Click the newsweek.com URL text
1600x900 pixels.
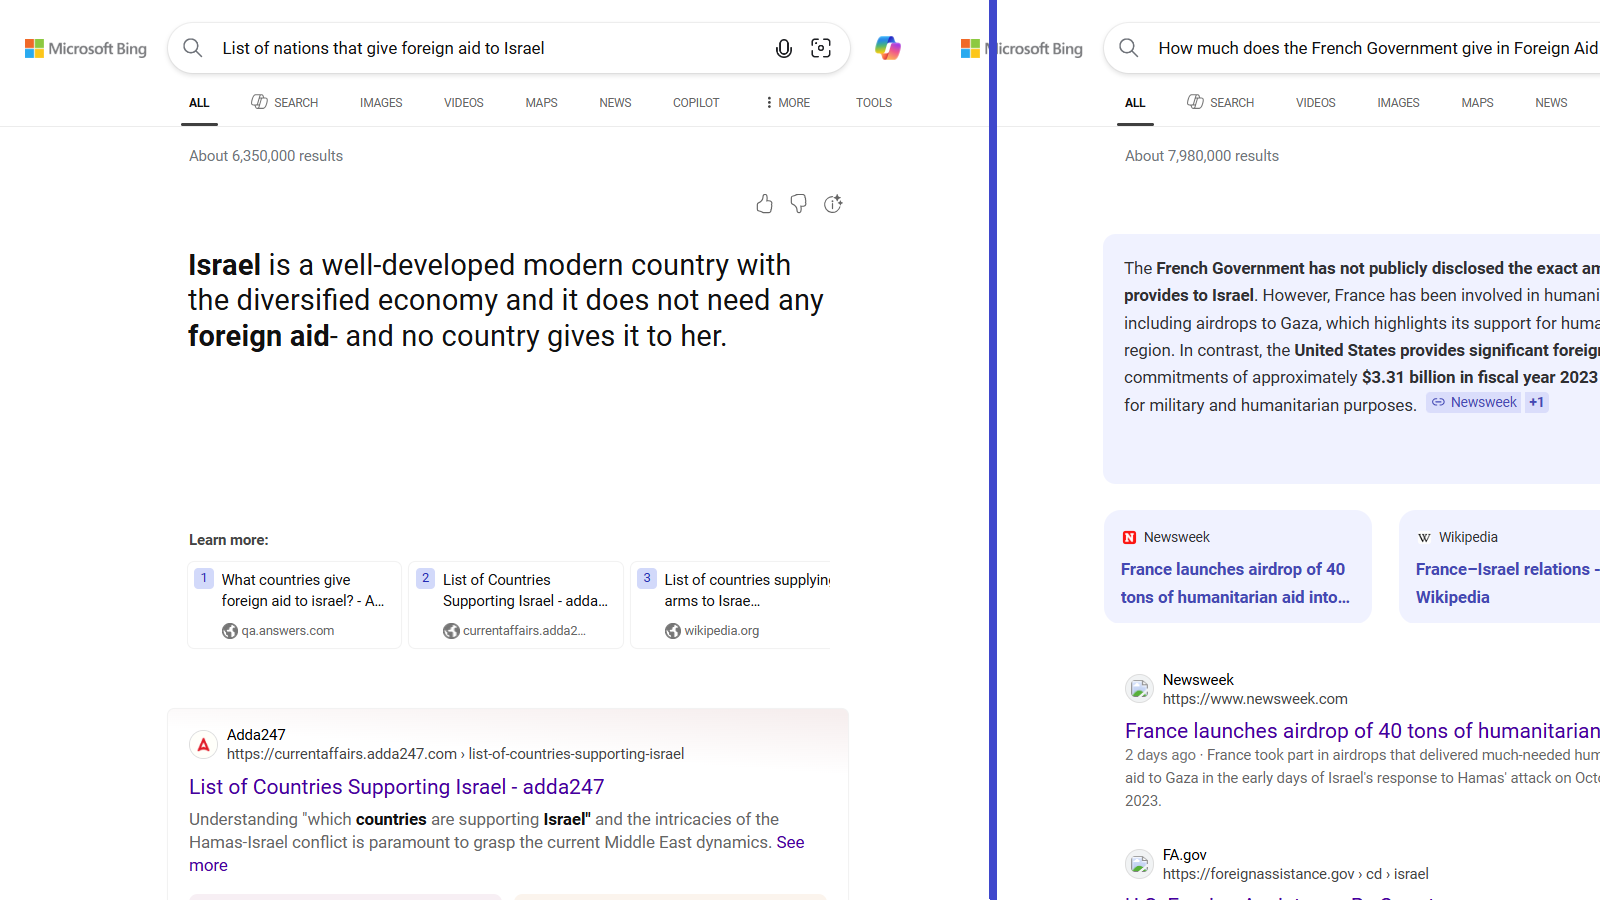(1255, 699)
